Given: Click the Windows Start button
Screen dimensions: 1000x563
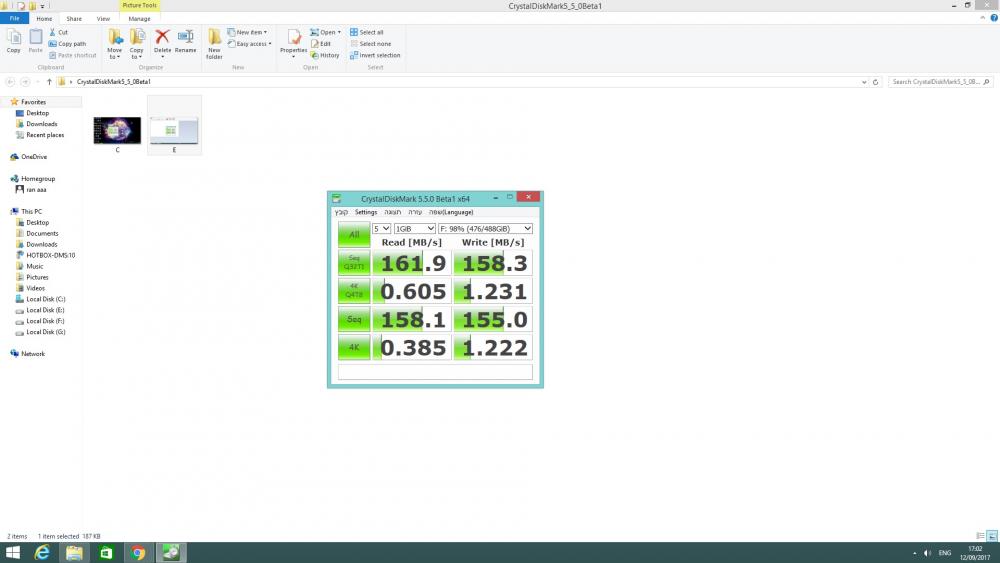Looking at the screenshot, I should (x=13, y=553).
